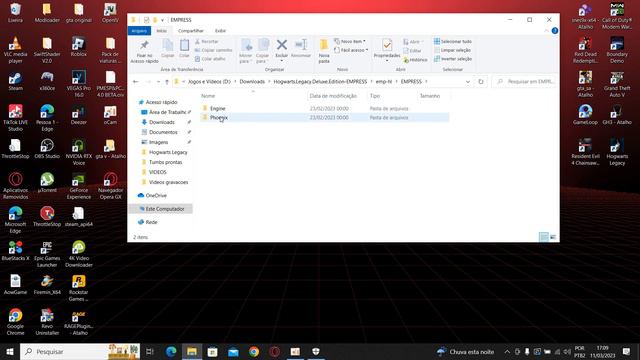Click the taskbar Pesquisar search box
This screenshot has width=640, height=360.
point(80,351)
